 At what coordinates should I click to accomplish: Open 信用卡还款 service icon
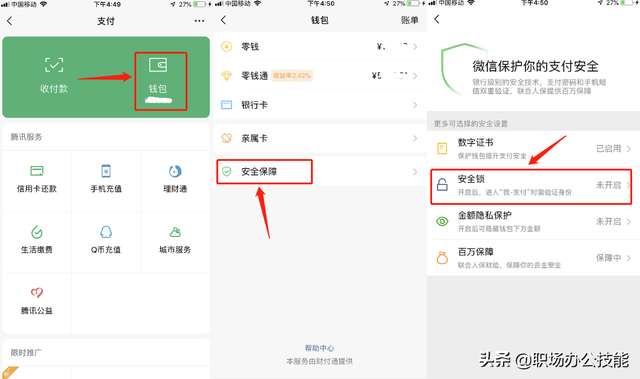coord(37,171)
